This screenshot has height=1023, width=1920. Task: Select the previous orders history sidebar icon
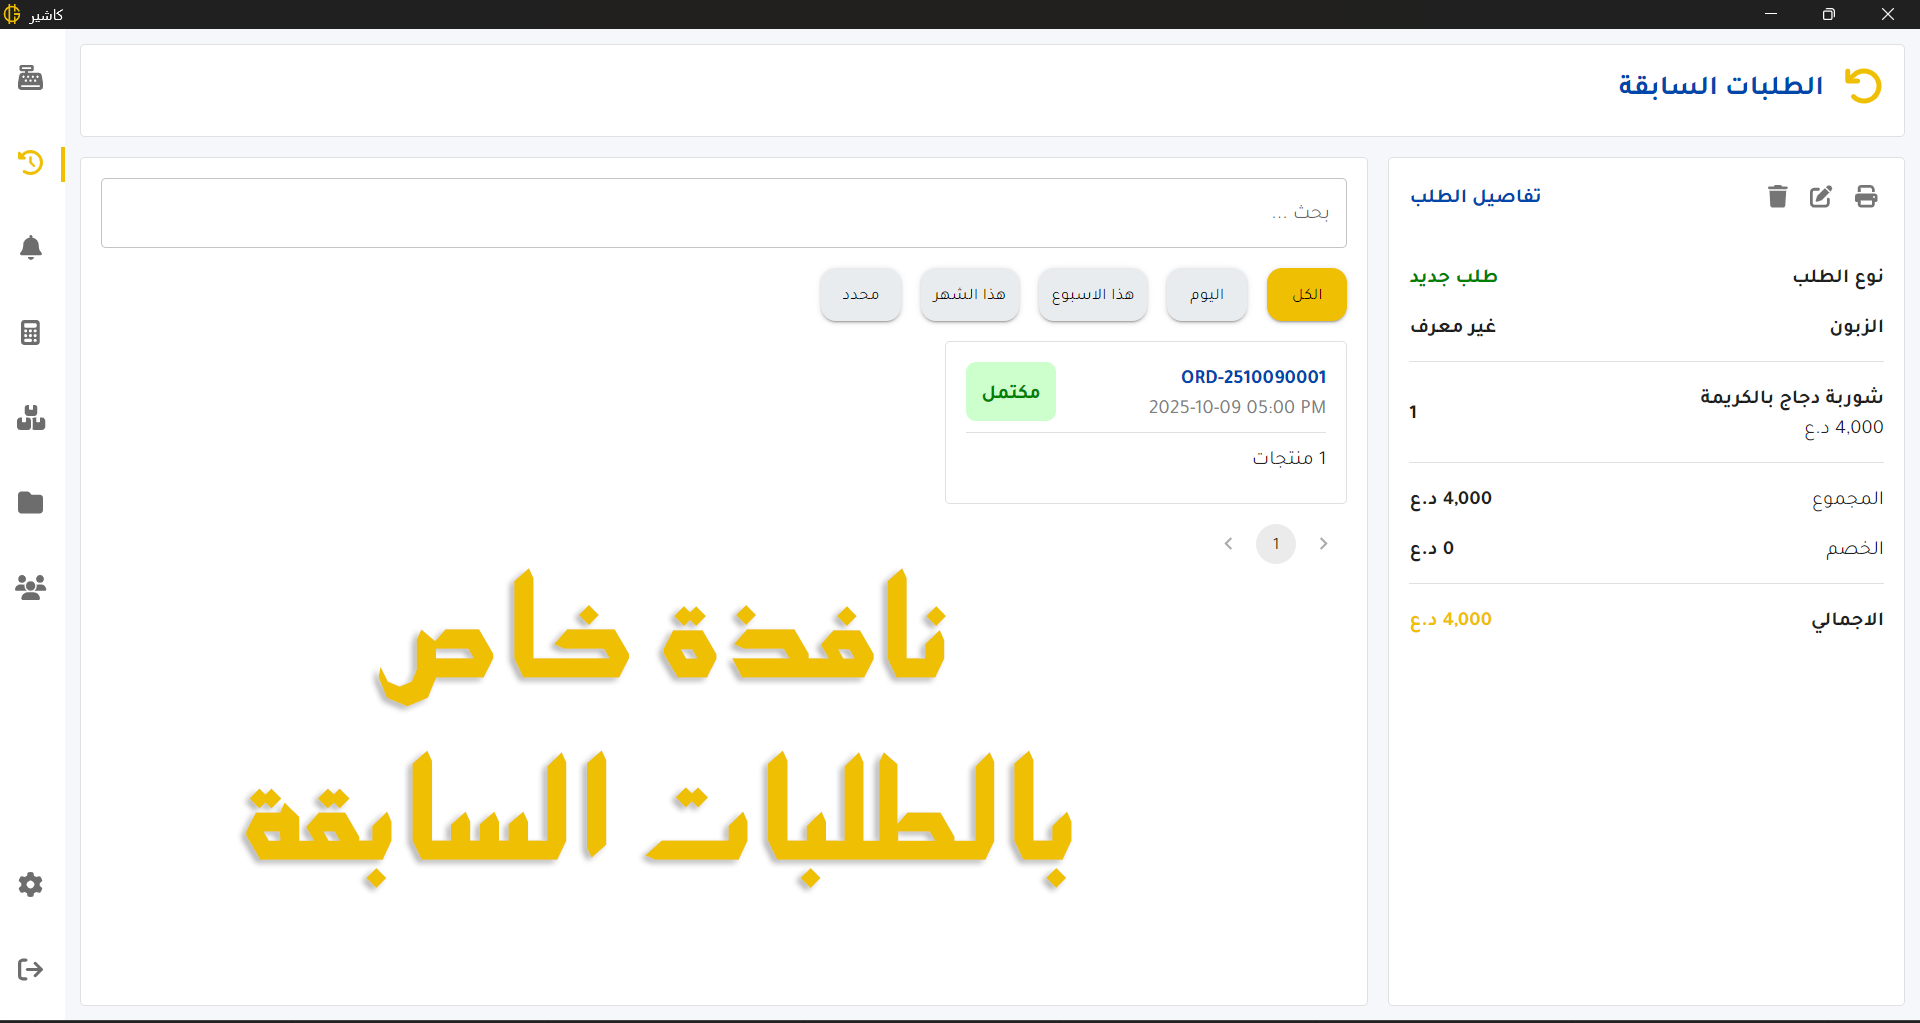tap(30, 163)
